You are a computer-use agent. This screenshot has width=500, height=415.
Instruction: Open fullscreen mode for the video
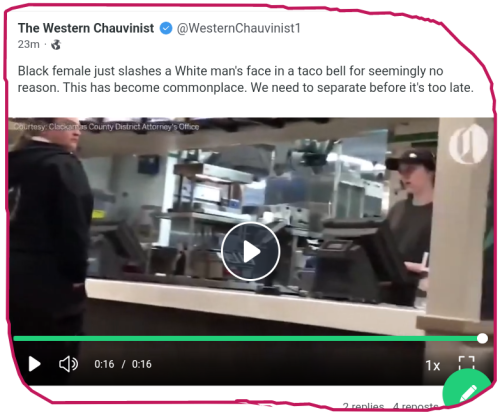pyautogui.click(x=466, y=363)
